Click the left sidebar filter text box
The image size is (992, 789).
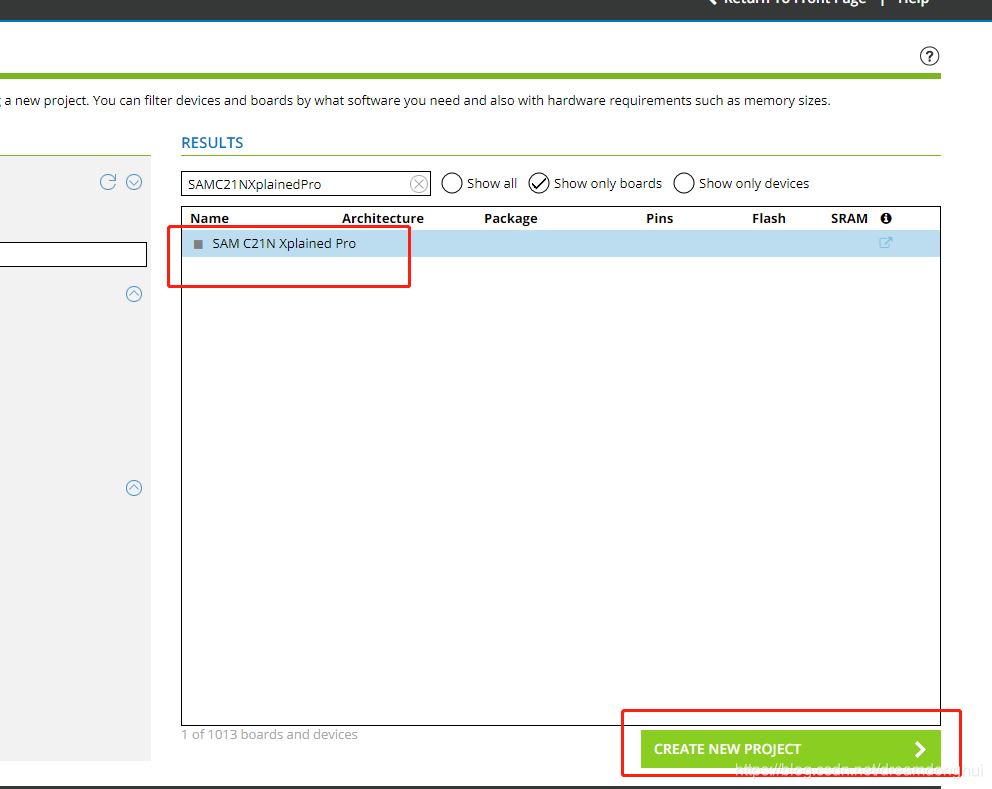(73, 254)
